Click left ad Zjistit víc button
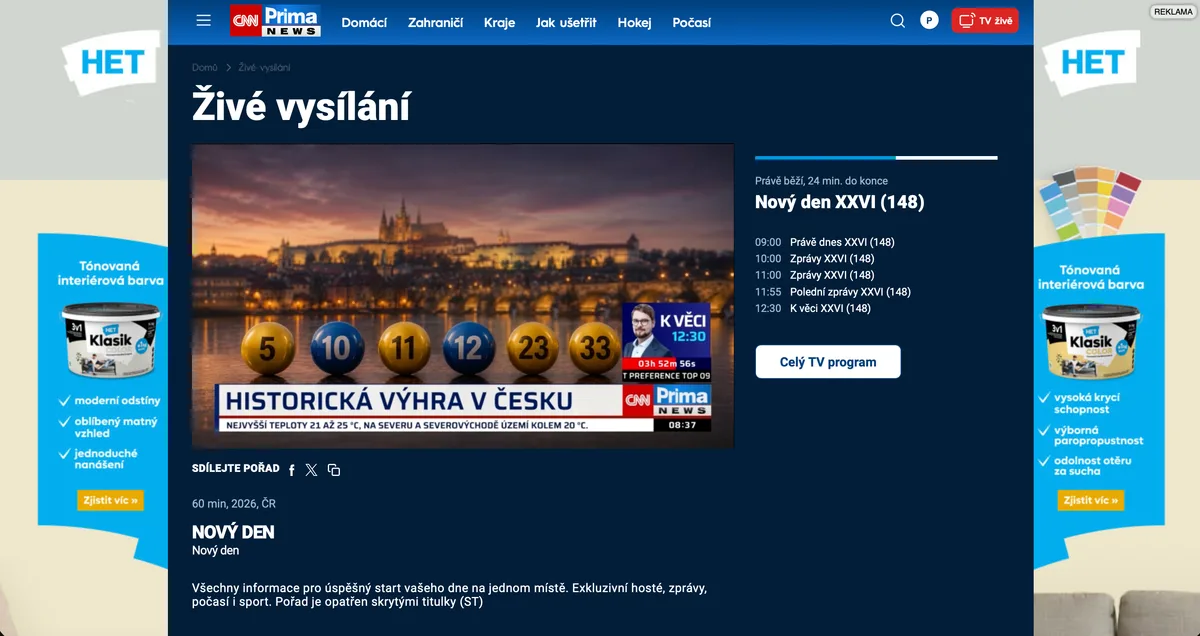1200x636 pixels. click(x=110, y=500)
